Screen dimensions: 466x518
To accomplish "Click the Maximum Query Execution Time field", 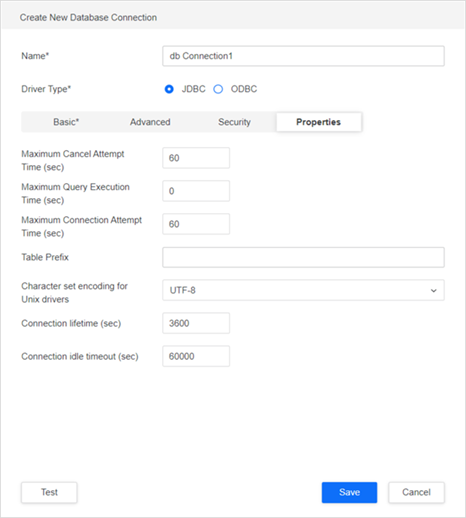I will pyautogui.click(x=196, y=191).
